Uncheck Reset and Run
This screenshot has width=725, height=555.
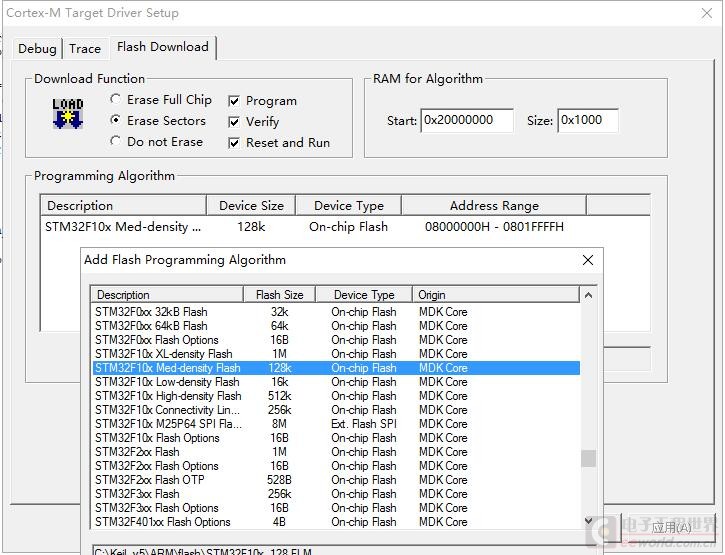(279, 142)
